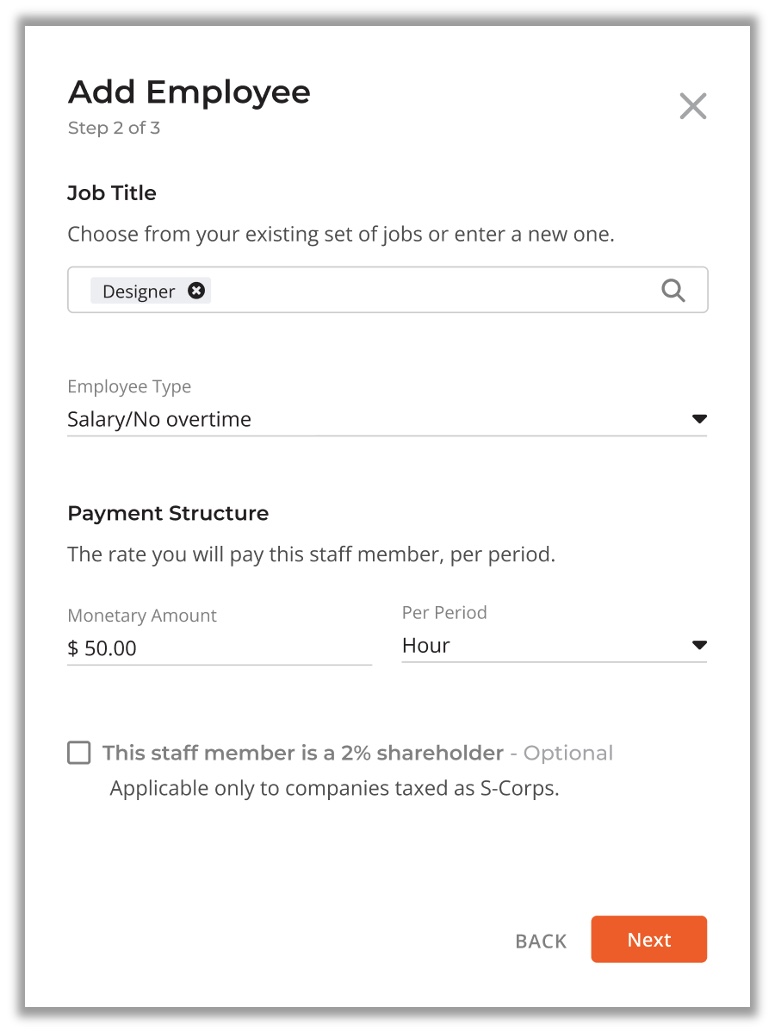
Task: Expand the Per Period dropdown arrow
Action: click(x=699, y=645)
